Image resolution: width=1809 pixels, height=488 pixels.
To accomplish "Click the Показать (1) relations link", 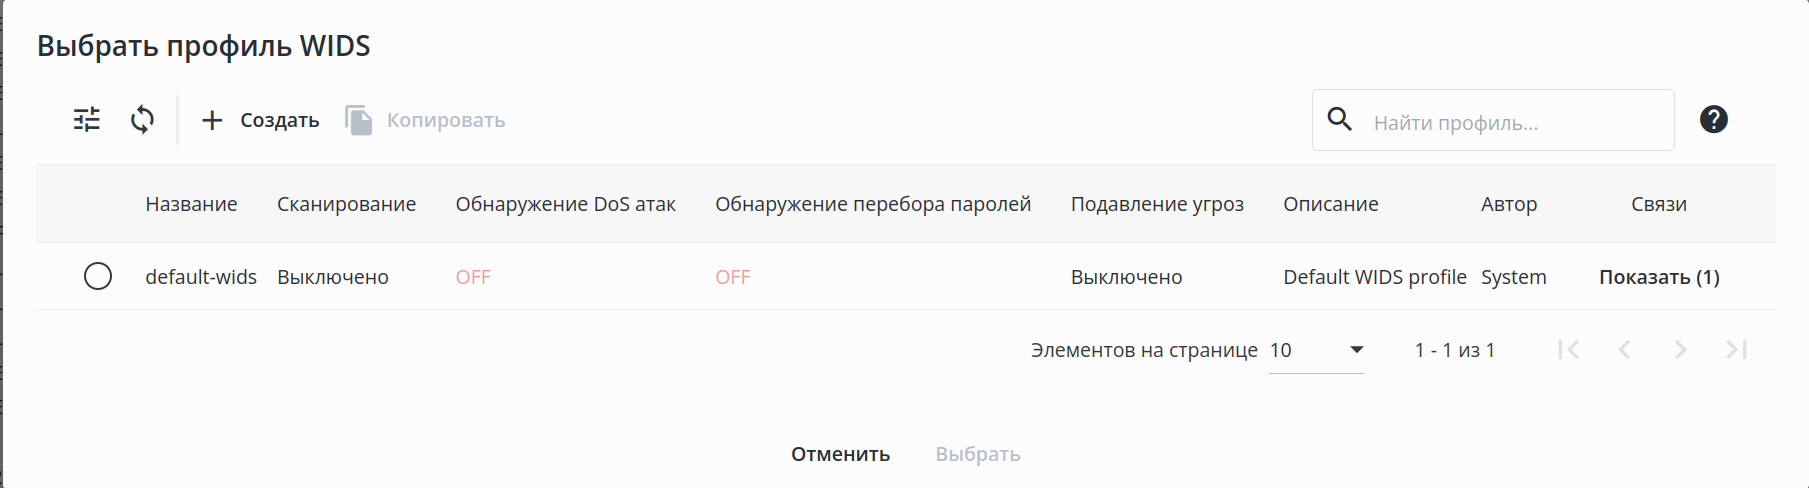I will pyautogui.click(x=1659, y=277).
